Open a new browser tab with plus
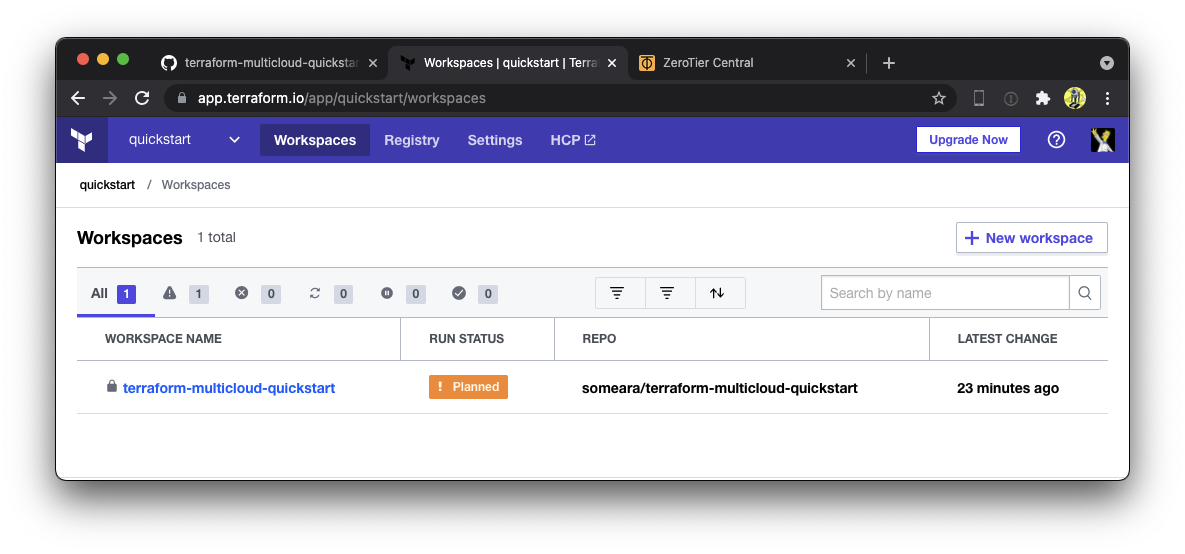Viewport: 1185px width, 554px height. (889, 63)
